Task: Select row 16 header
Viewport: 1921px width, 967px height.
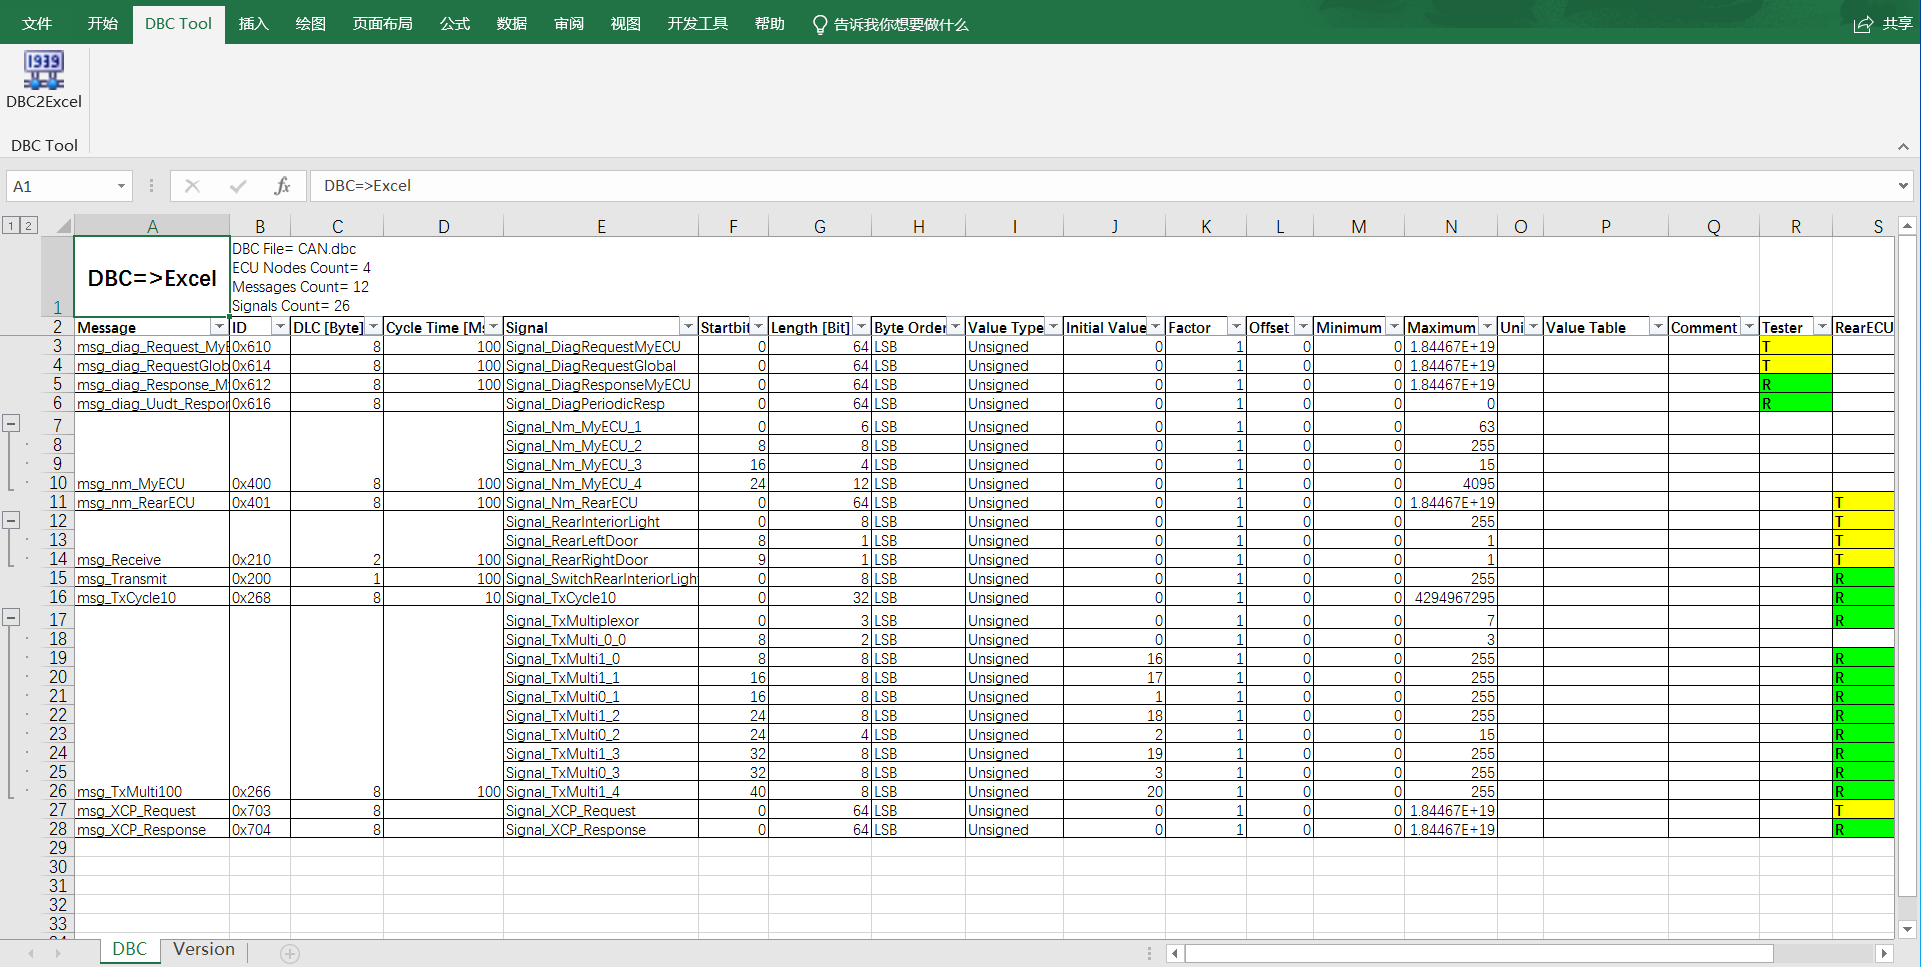Action: 57,598
